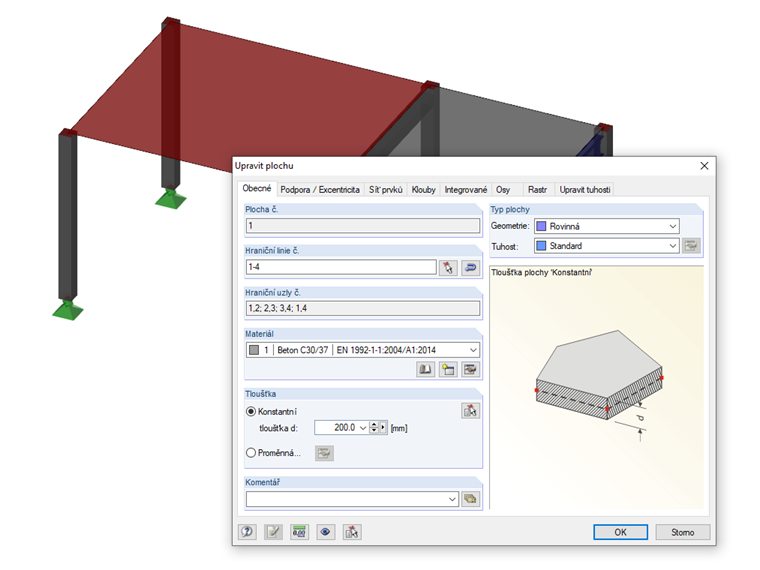Screen dimensions: 760x570
Task: Open the material library book icon
Action: (426, 369)
